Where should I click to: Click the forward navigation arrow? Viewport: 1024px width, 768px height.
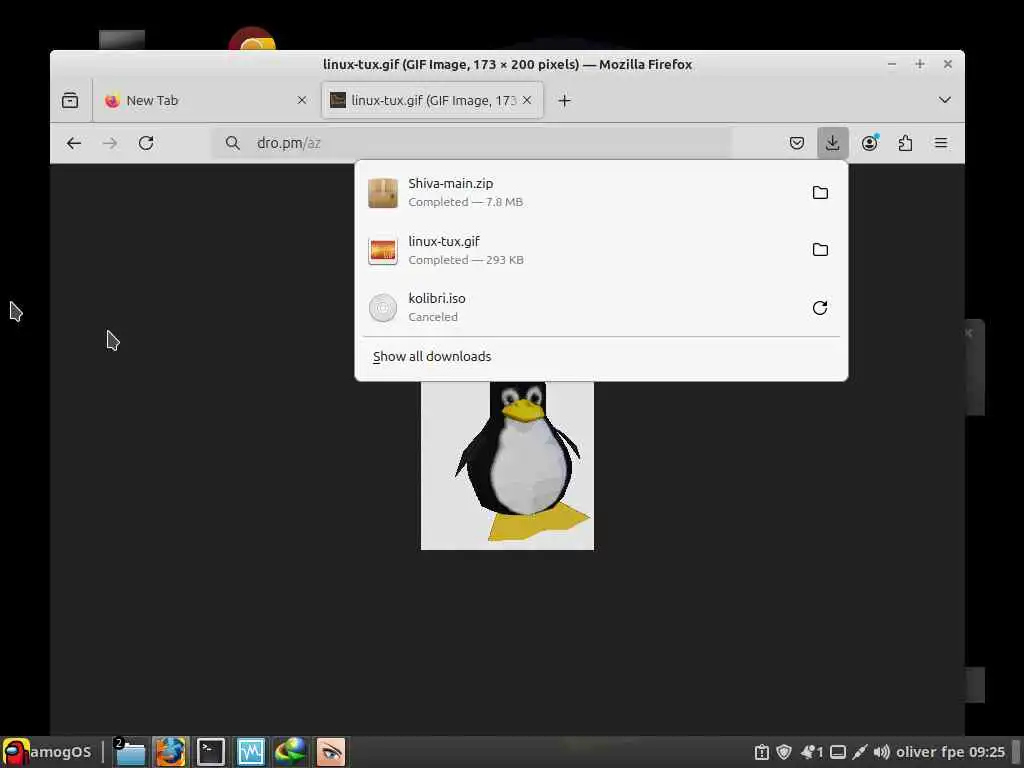pos(110,143)
